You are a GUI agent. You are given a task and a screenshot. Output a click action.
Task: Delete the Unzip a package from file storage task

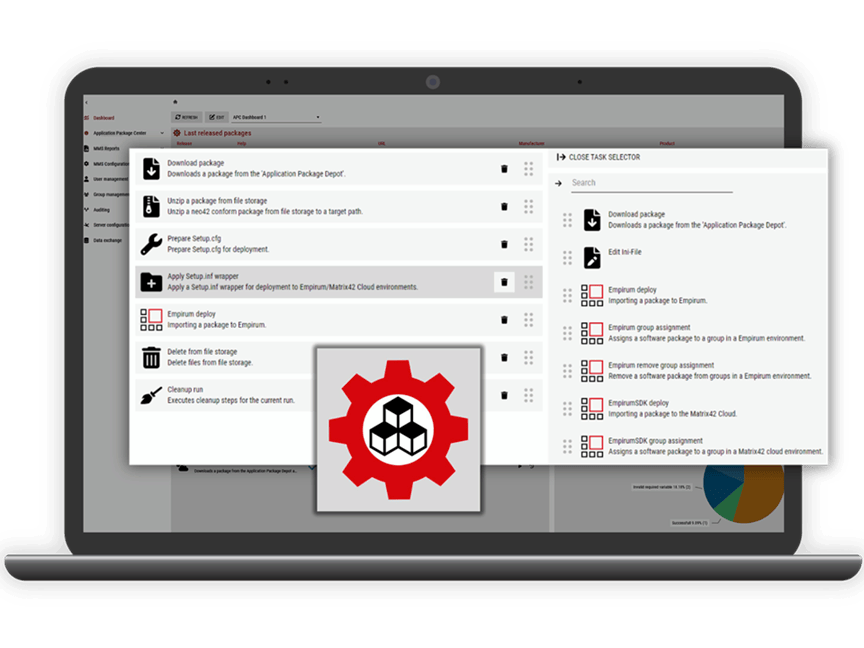504,207
